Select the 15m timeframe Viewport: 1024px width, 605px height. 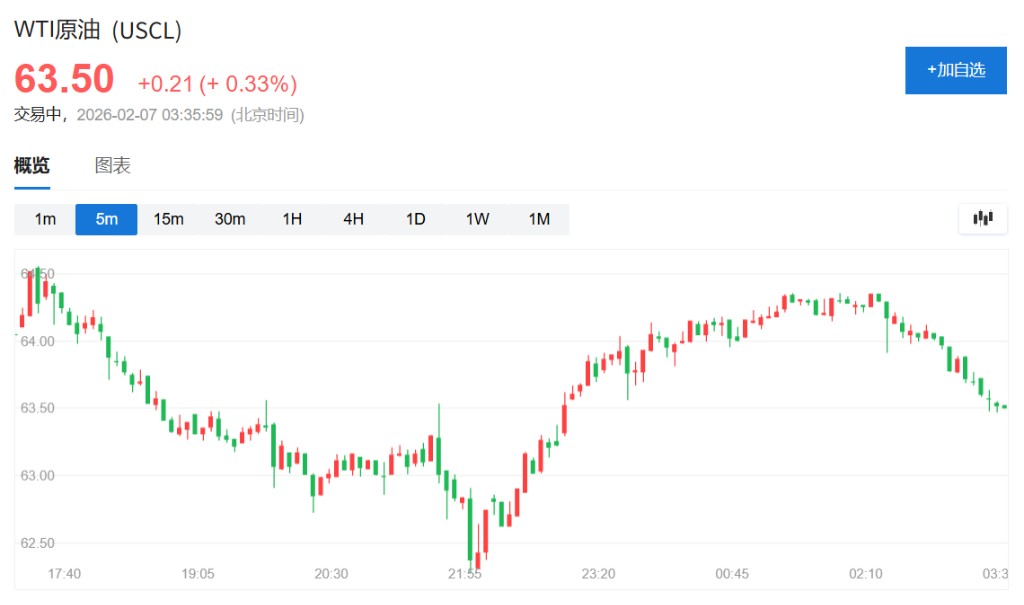click(x=168, y=219)
